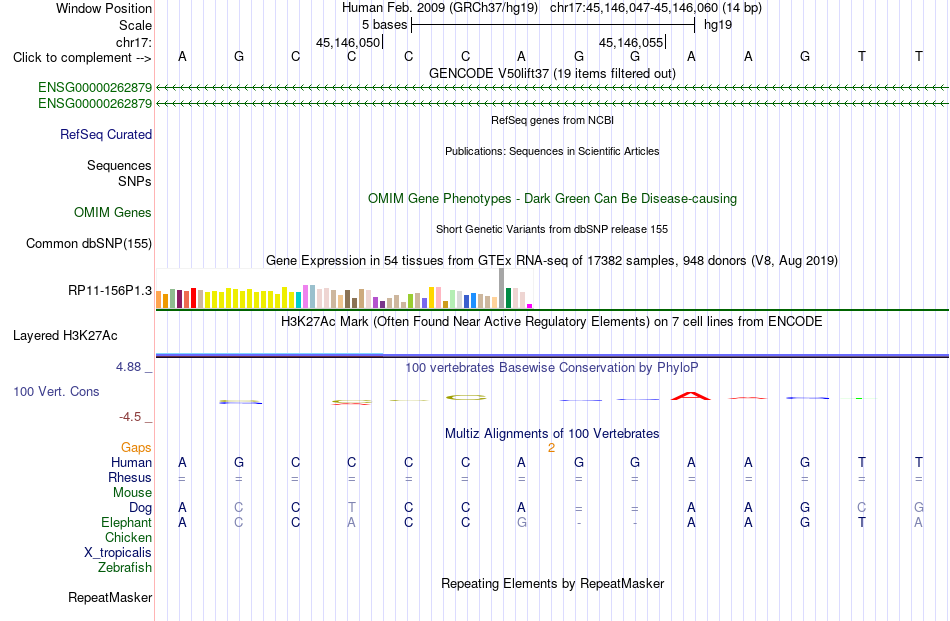Click the Rhesus species label
Screen dimensions: 950x621
130,477
